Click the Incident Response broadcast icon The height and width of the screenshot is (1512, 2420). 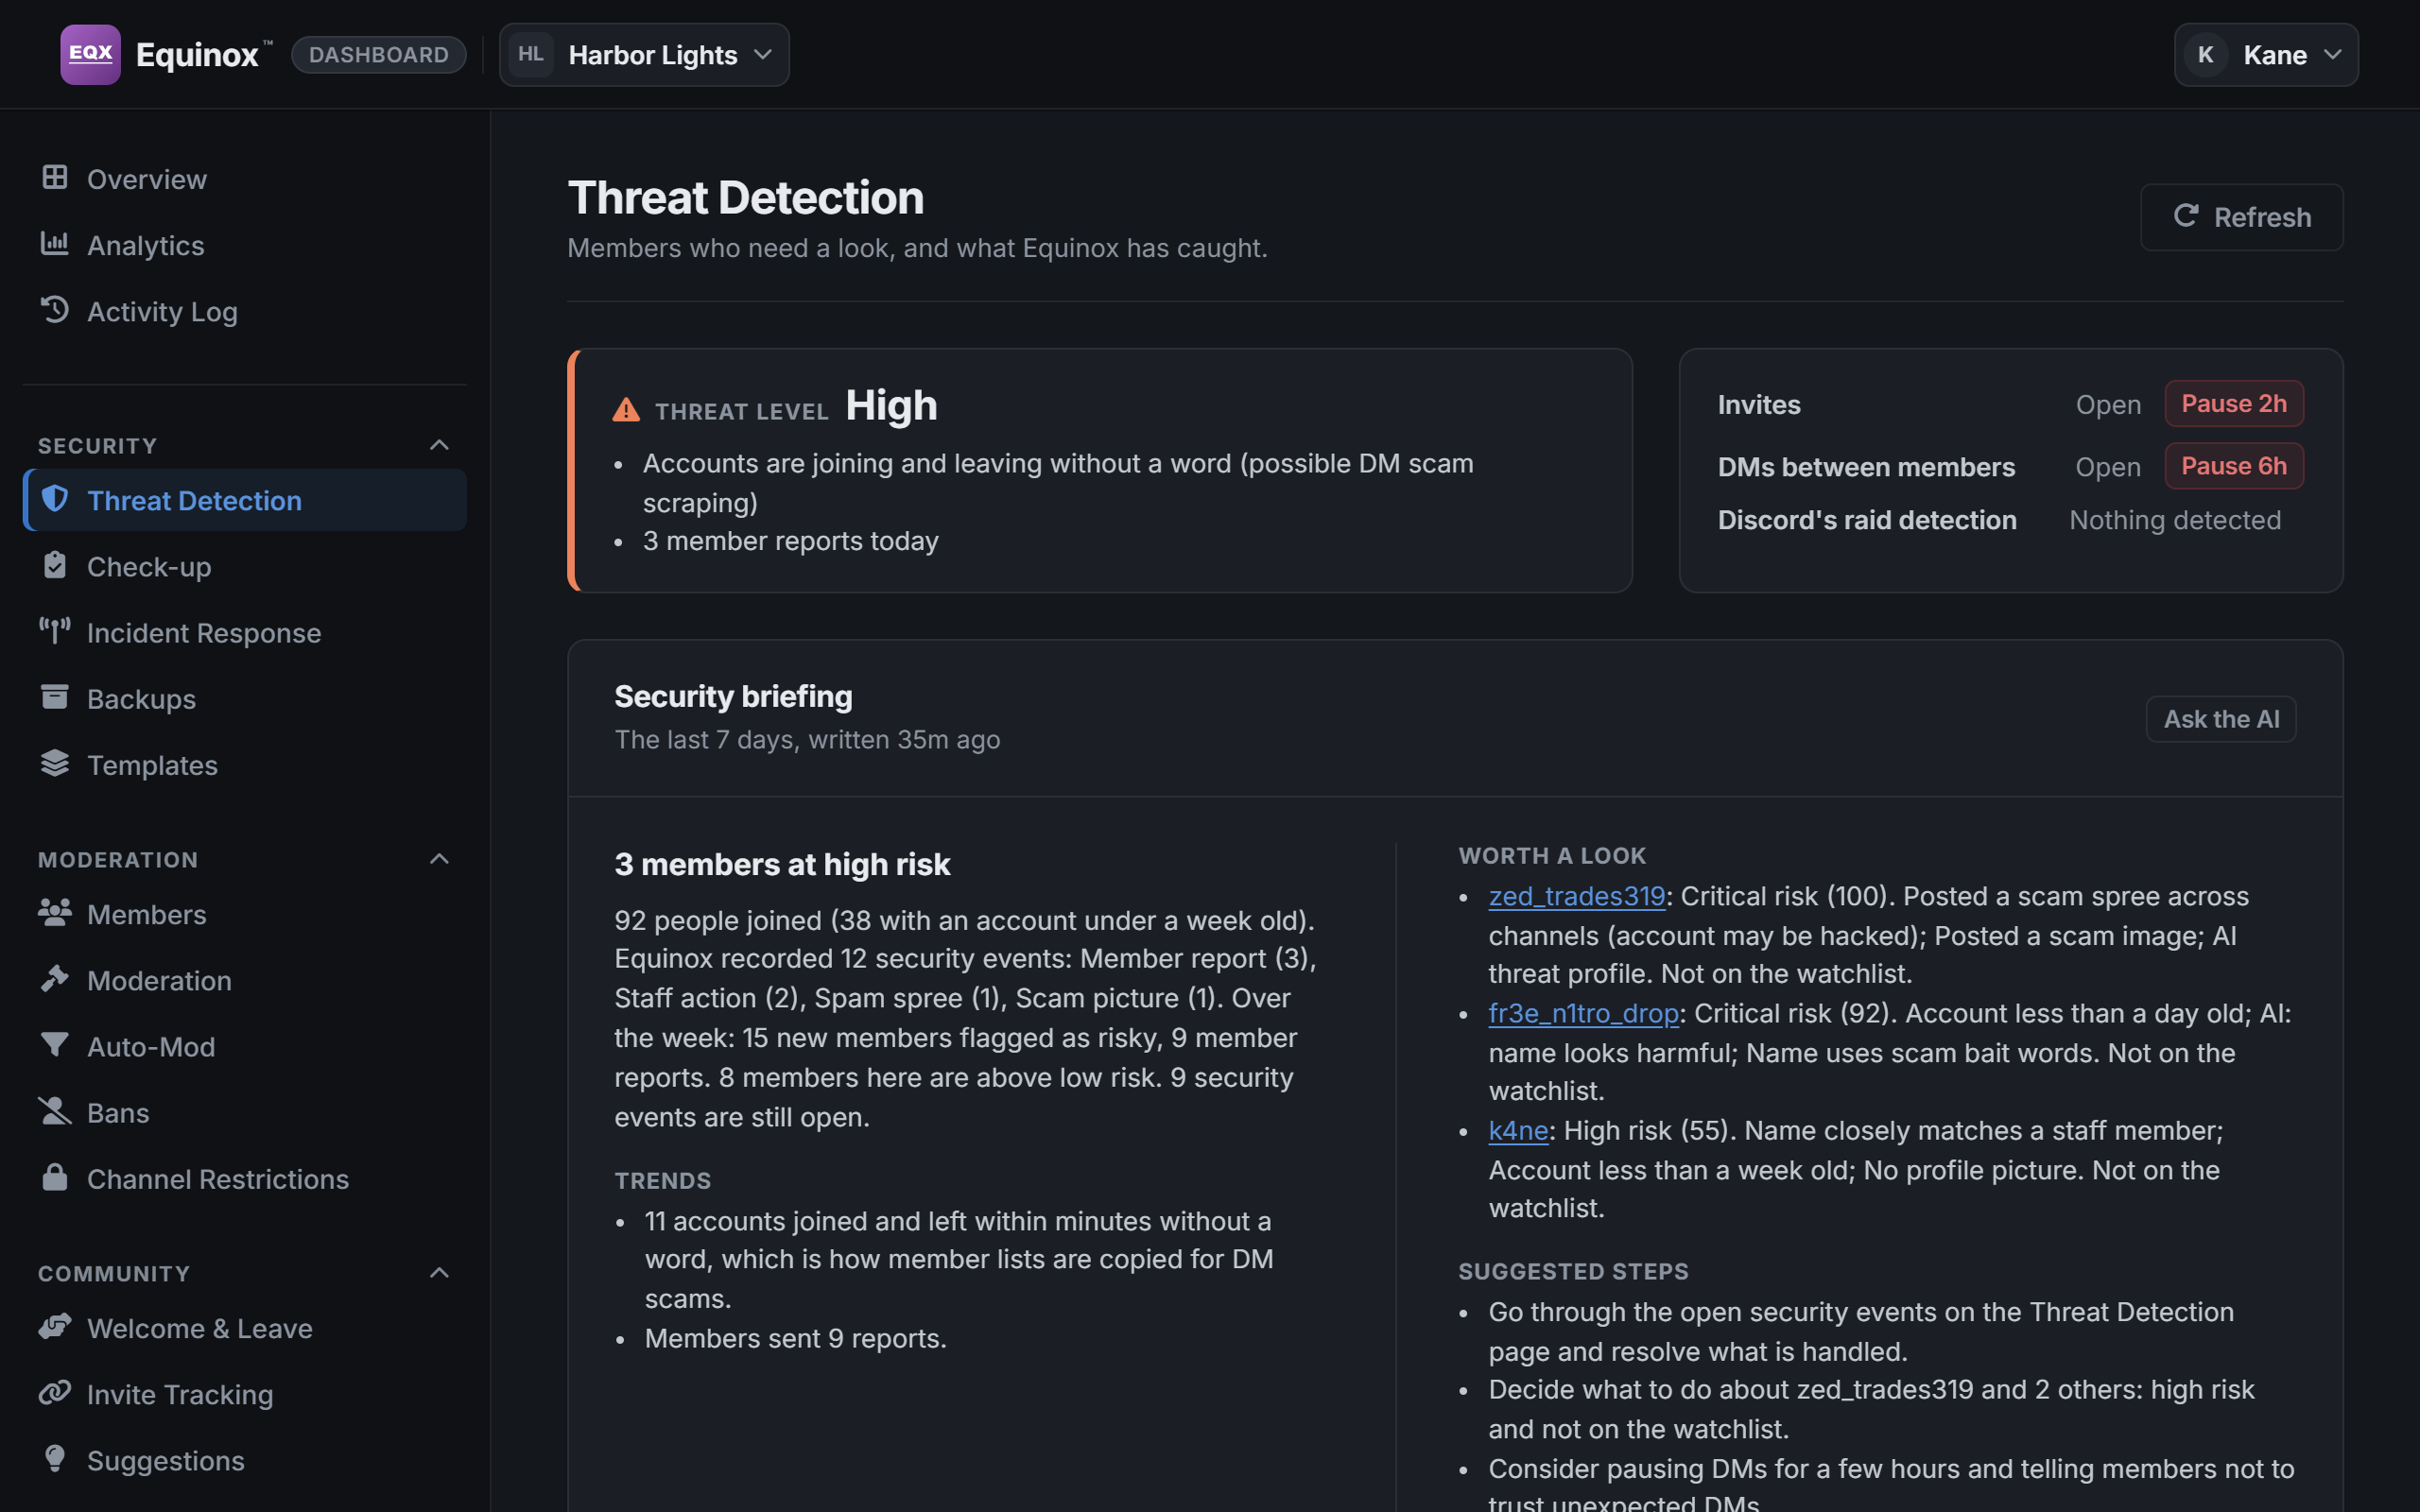55,631
